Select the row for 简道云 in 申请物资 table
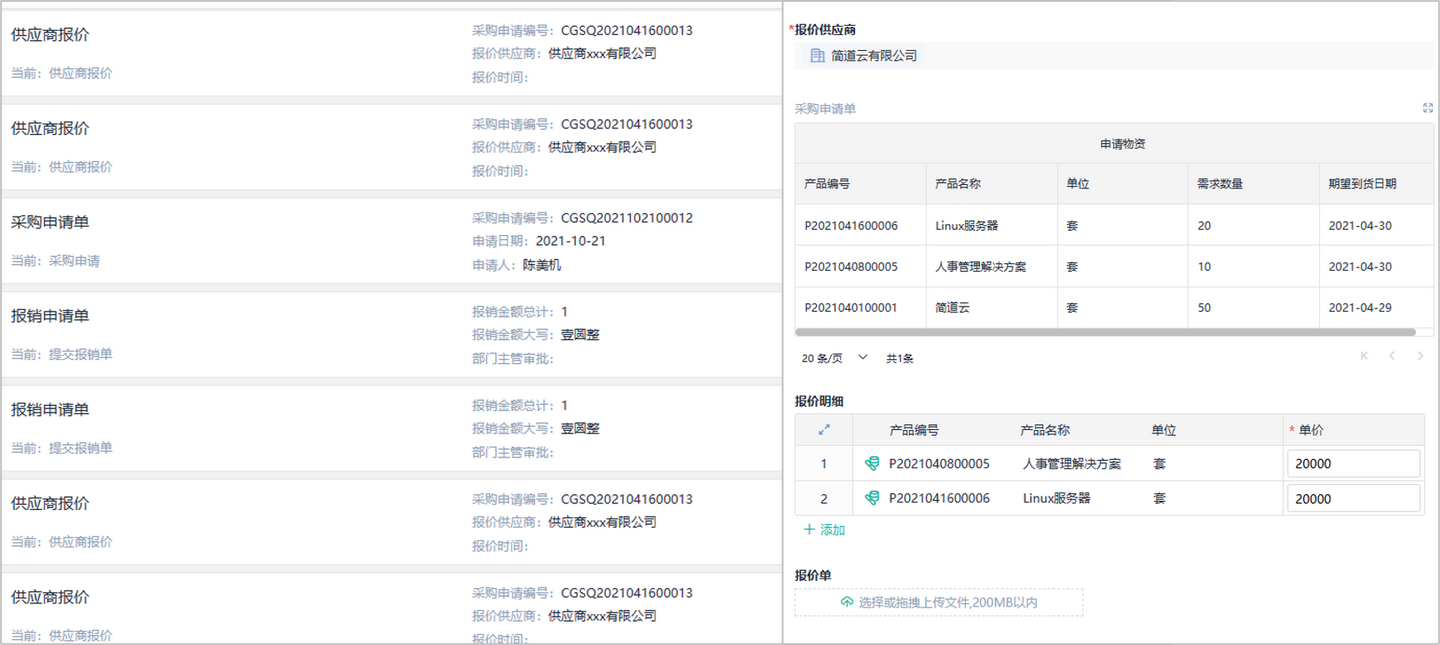Viewport: 1440px width, 645px height. tap(1100, 307)
